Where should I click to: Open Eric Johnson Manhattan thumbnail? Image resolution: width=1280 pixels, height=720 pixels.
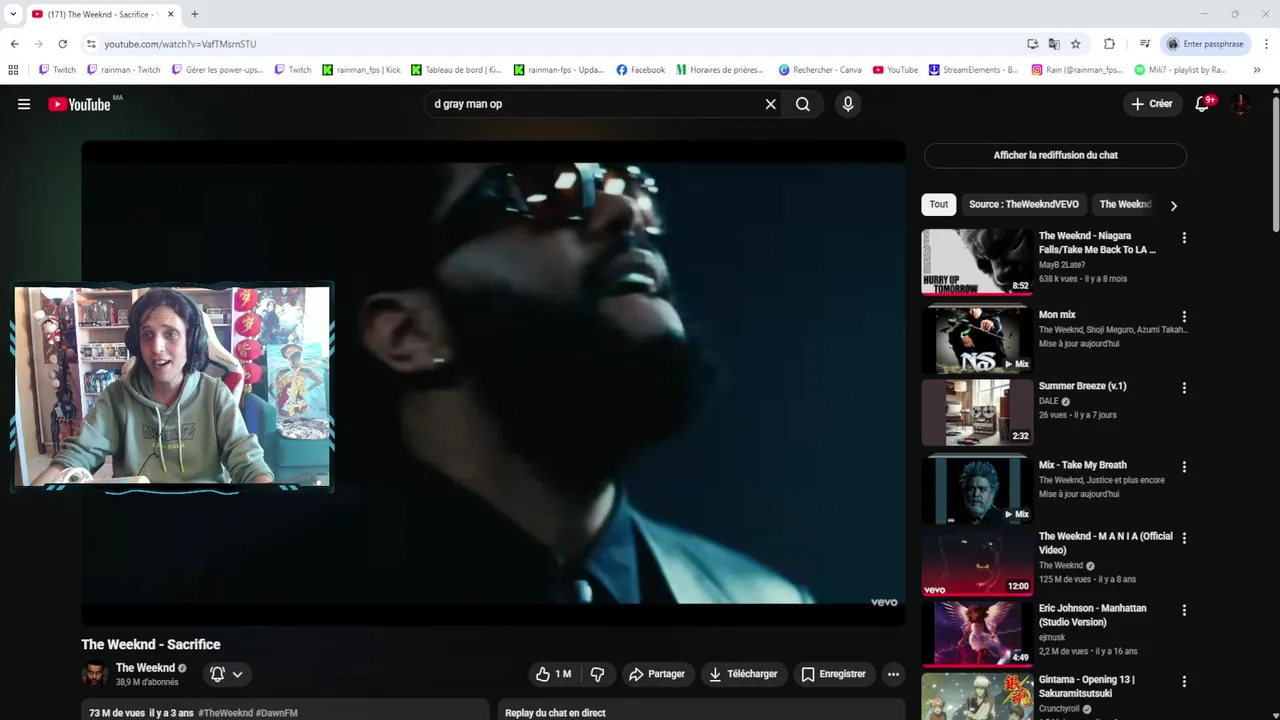click(x=977, y=634)
